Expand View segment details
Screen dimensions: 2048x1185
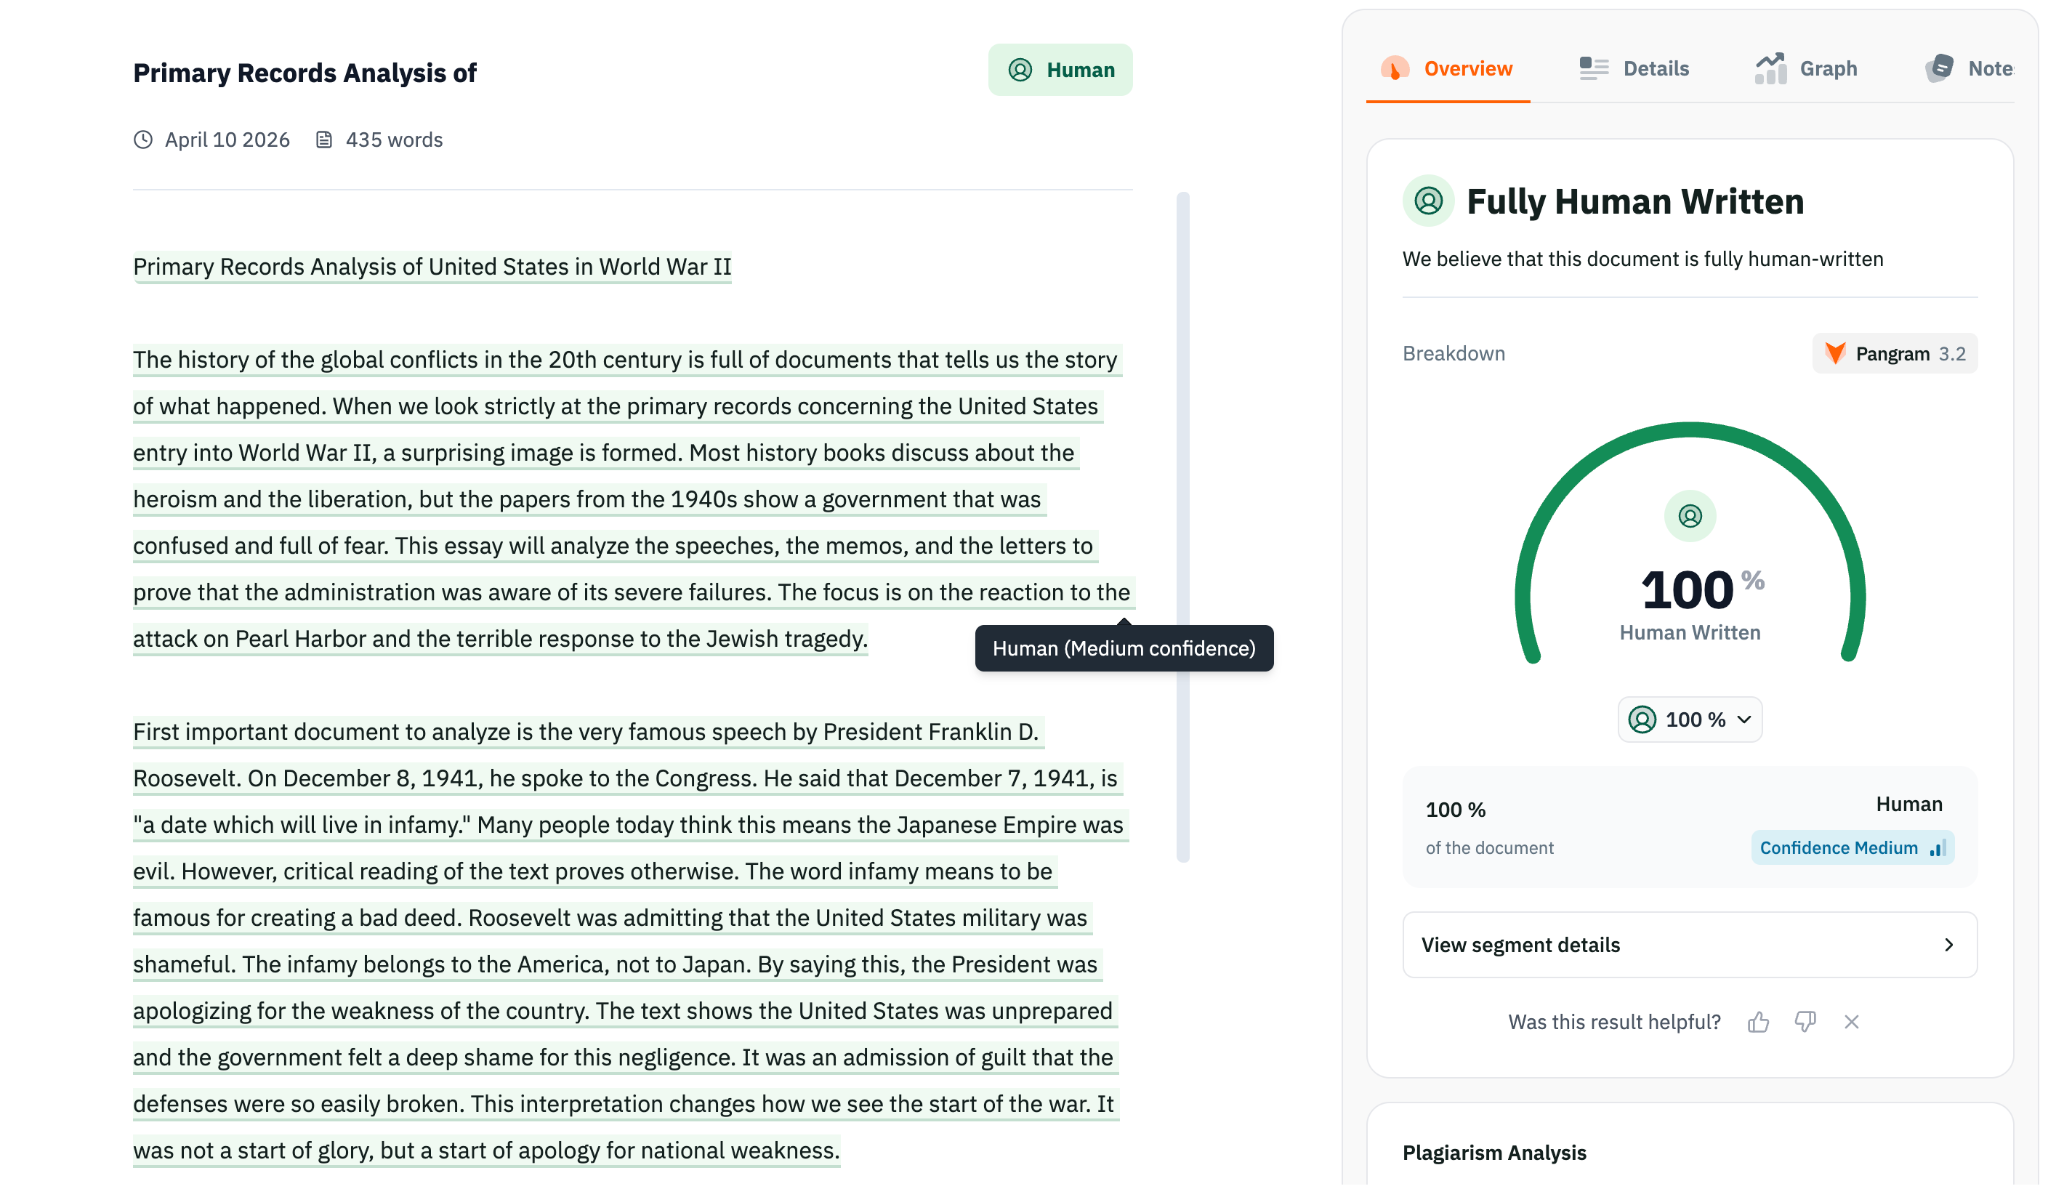point(1689,945)
